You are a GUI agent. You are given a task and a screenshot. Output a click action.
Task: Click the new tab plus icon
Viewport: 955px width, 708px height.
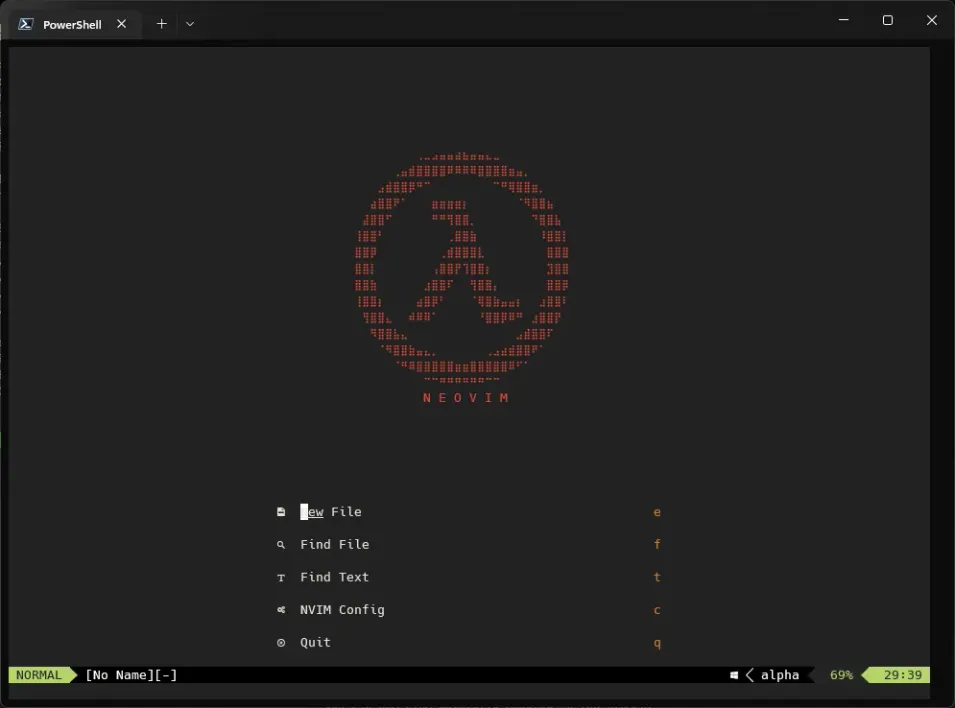pos(161,22)
